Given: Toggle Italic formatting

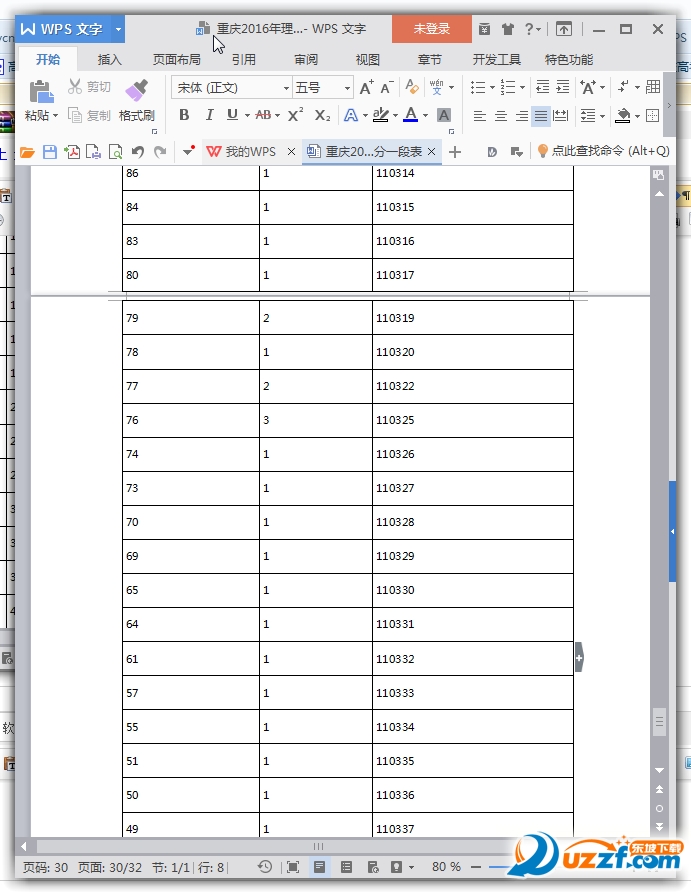Looking at the screenshot, I should point(209,115).
